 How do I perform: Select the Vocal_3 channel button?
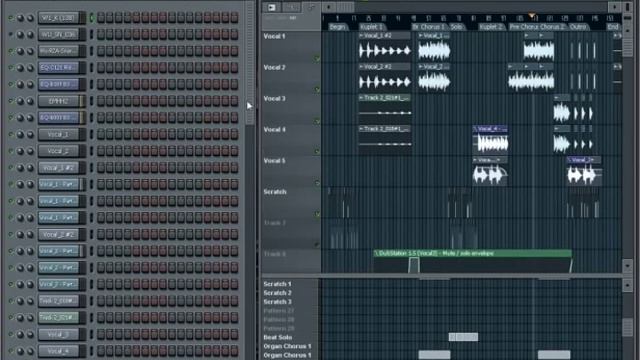tap(59, 334)
